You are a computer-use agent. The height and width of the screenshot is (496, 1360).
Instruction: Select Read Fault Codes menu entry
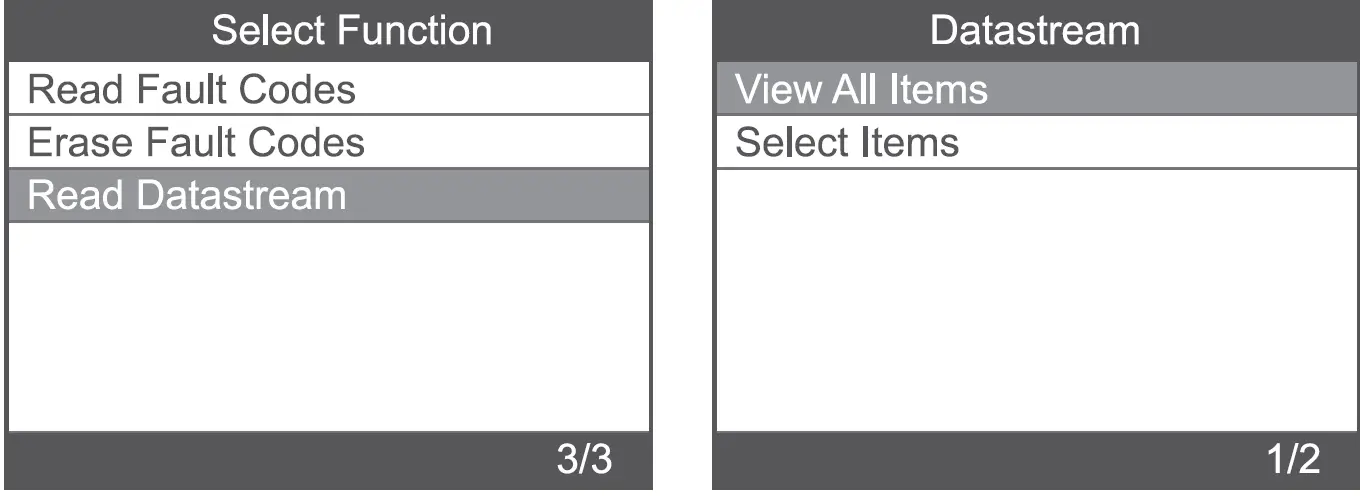click(191, 90)
